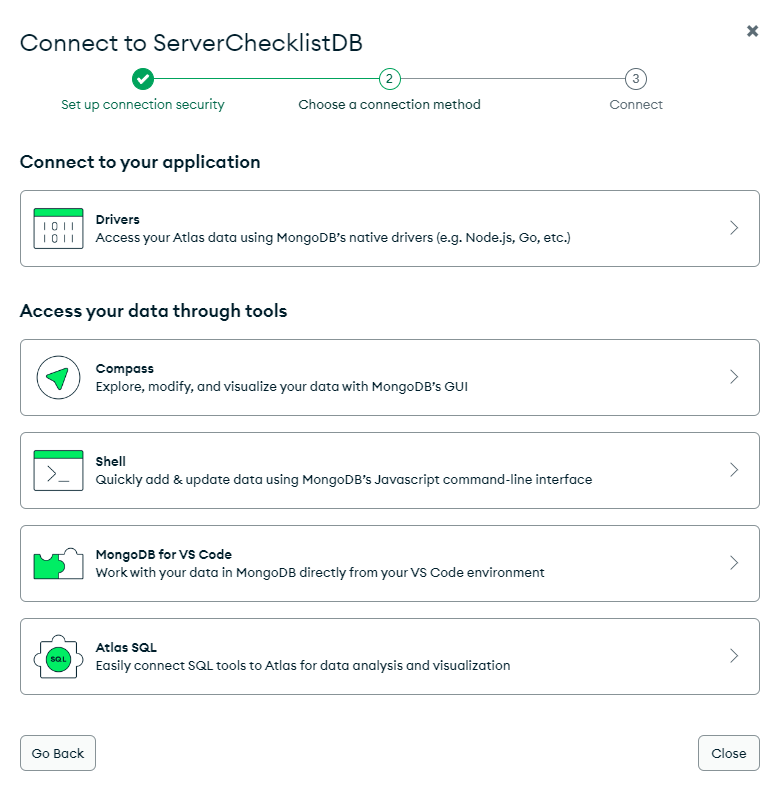Click the text "Quickly add & update data"
This screenshot has height=790, width=779.
179,480
